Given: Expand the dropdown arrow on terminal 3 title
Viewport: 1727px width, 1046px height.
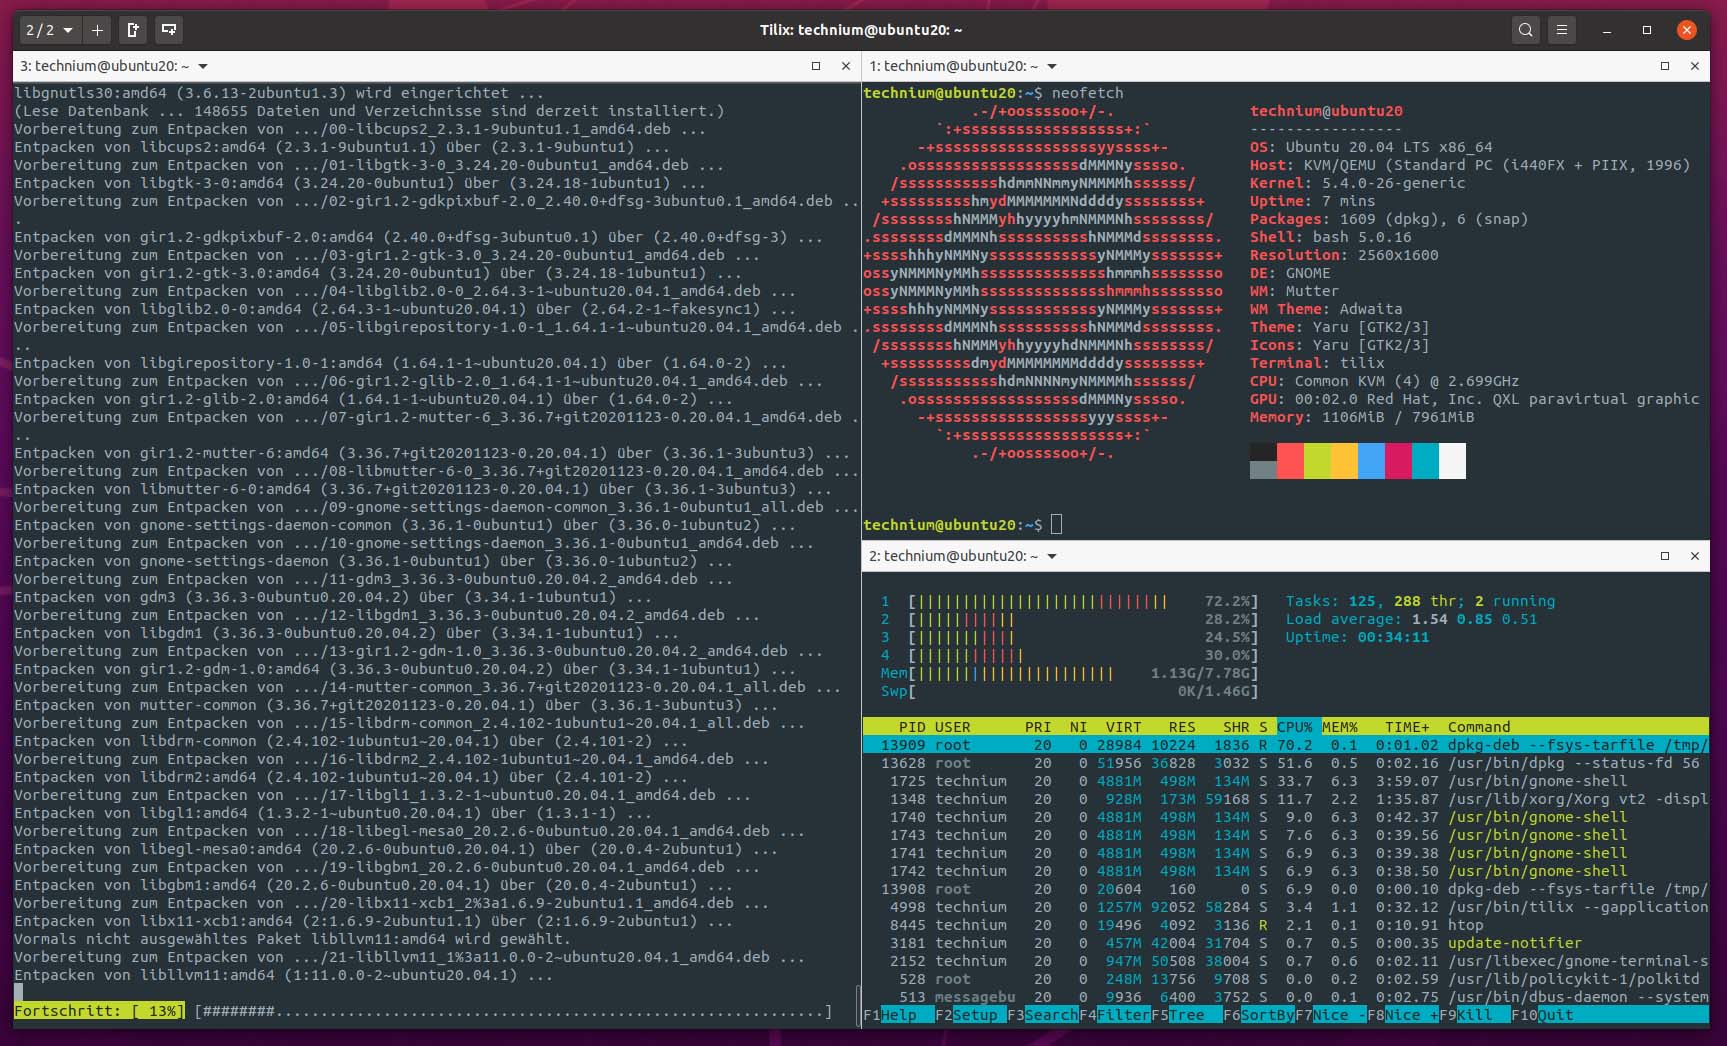Looking at the screenshot, I should pos(203,66).
